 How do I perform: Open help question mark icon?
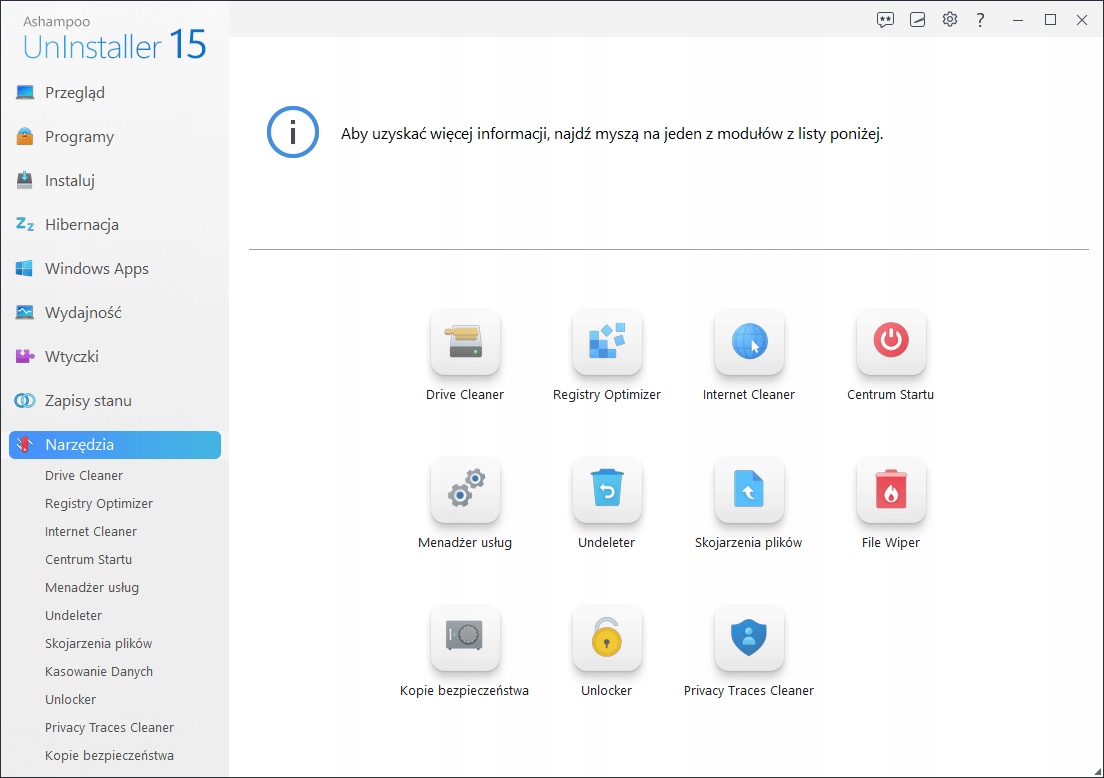(x=981, y=19)
